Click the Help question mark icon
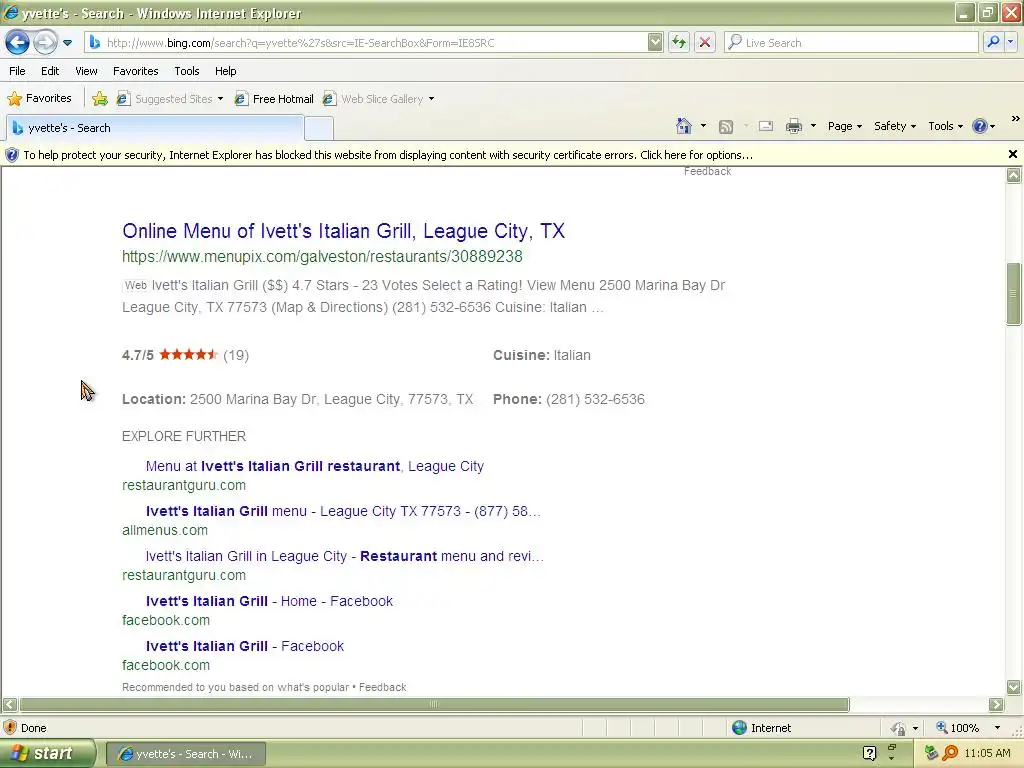Image resolution: width=1024 pixels, height=768 pixels. coord(980,126)
